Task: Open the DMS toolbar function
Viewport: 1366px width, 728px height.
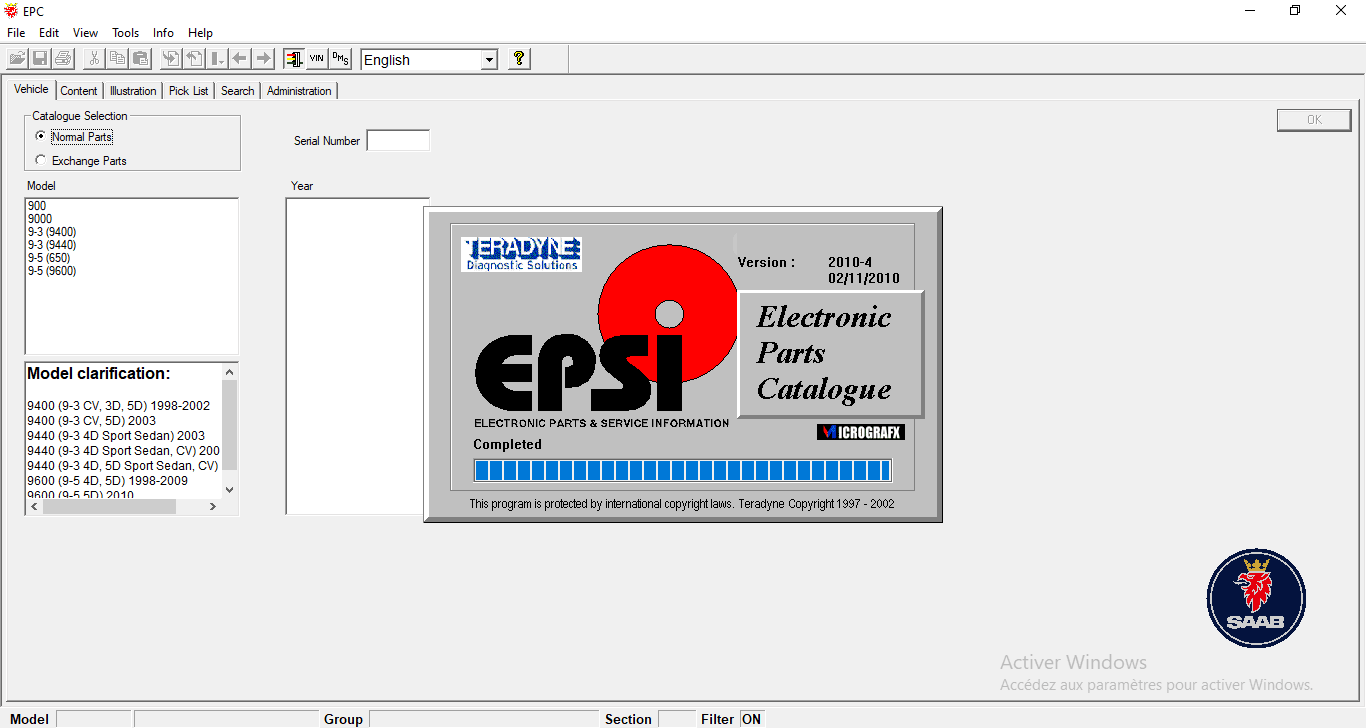Action: (339, 58)
